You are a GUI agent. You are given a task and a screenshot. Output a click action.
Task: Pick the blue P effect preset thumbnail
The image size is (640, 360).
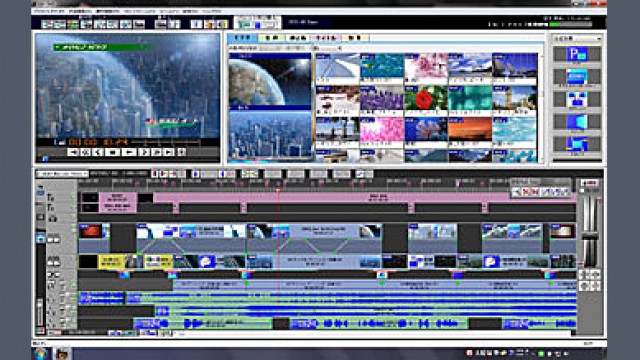pos(577,54)
